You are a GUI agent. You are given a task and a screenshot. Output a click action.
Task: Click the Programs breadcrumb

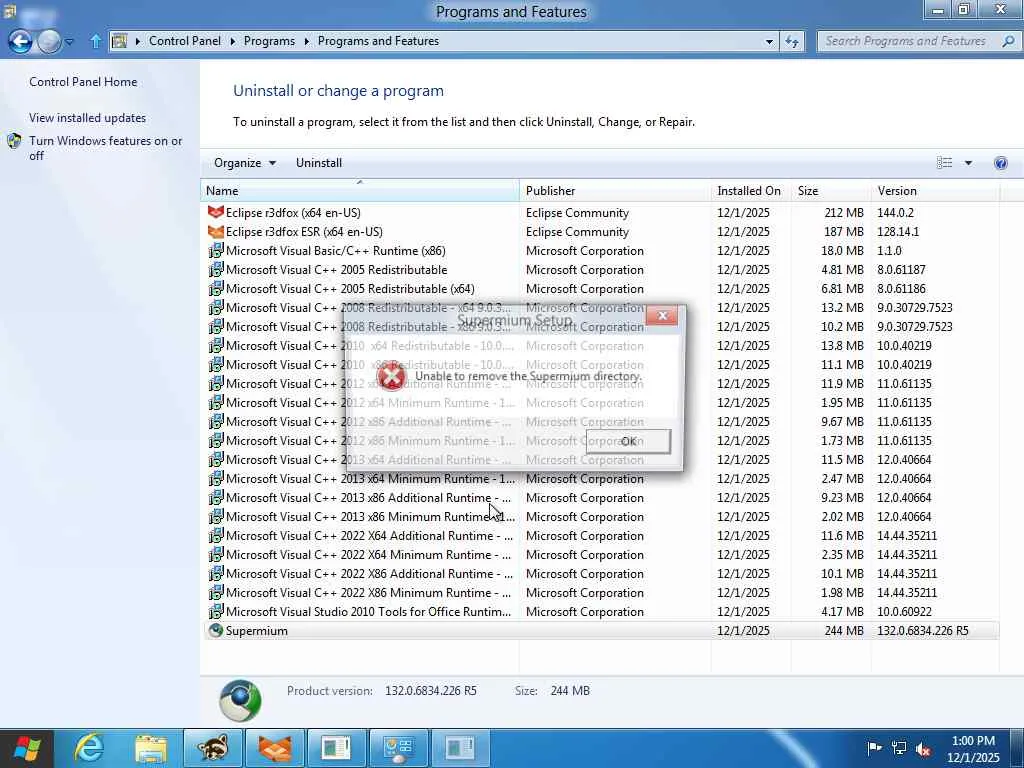click(x=269, y=40)
